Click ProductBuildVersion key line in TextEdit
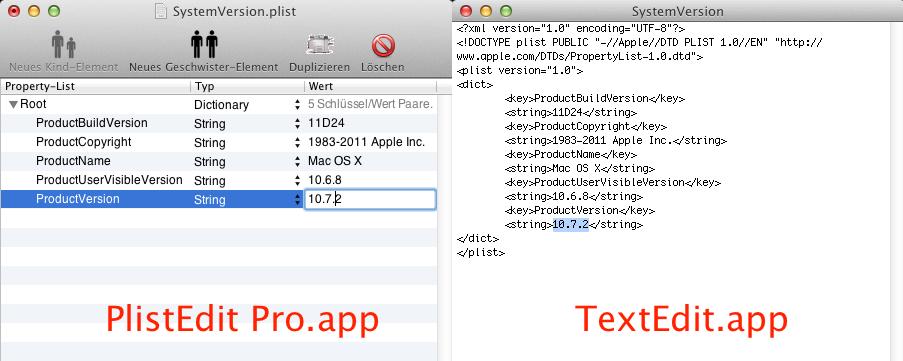This screenshot has height=361, width=903. click(595, 98)
